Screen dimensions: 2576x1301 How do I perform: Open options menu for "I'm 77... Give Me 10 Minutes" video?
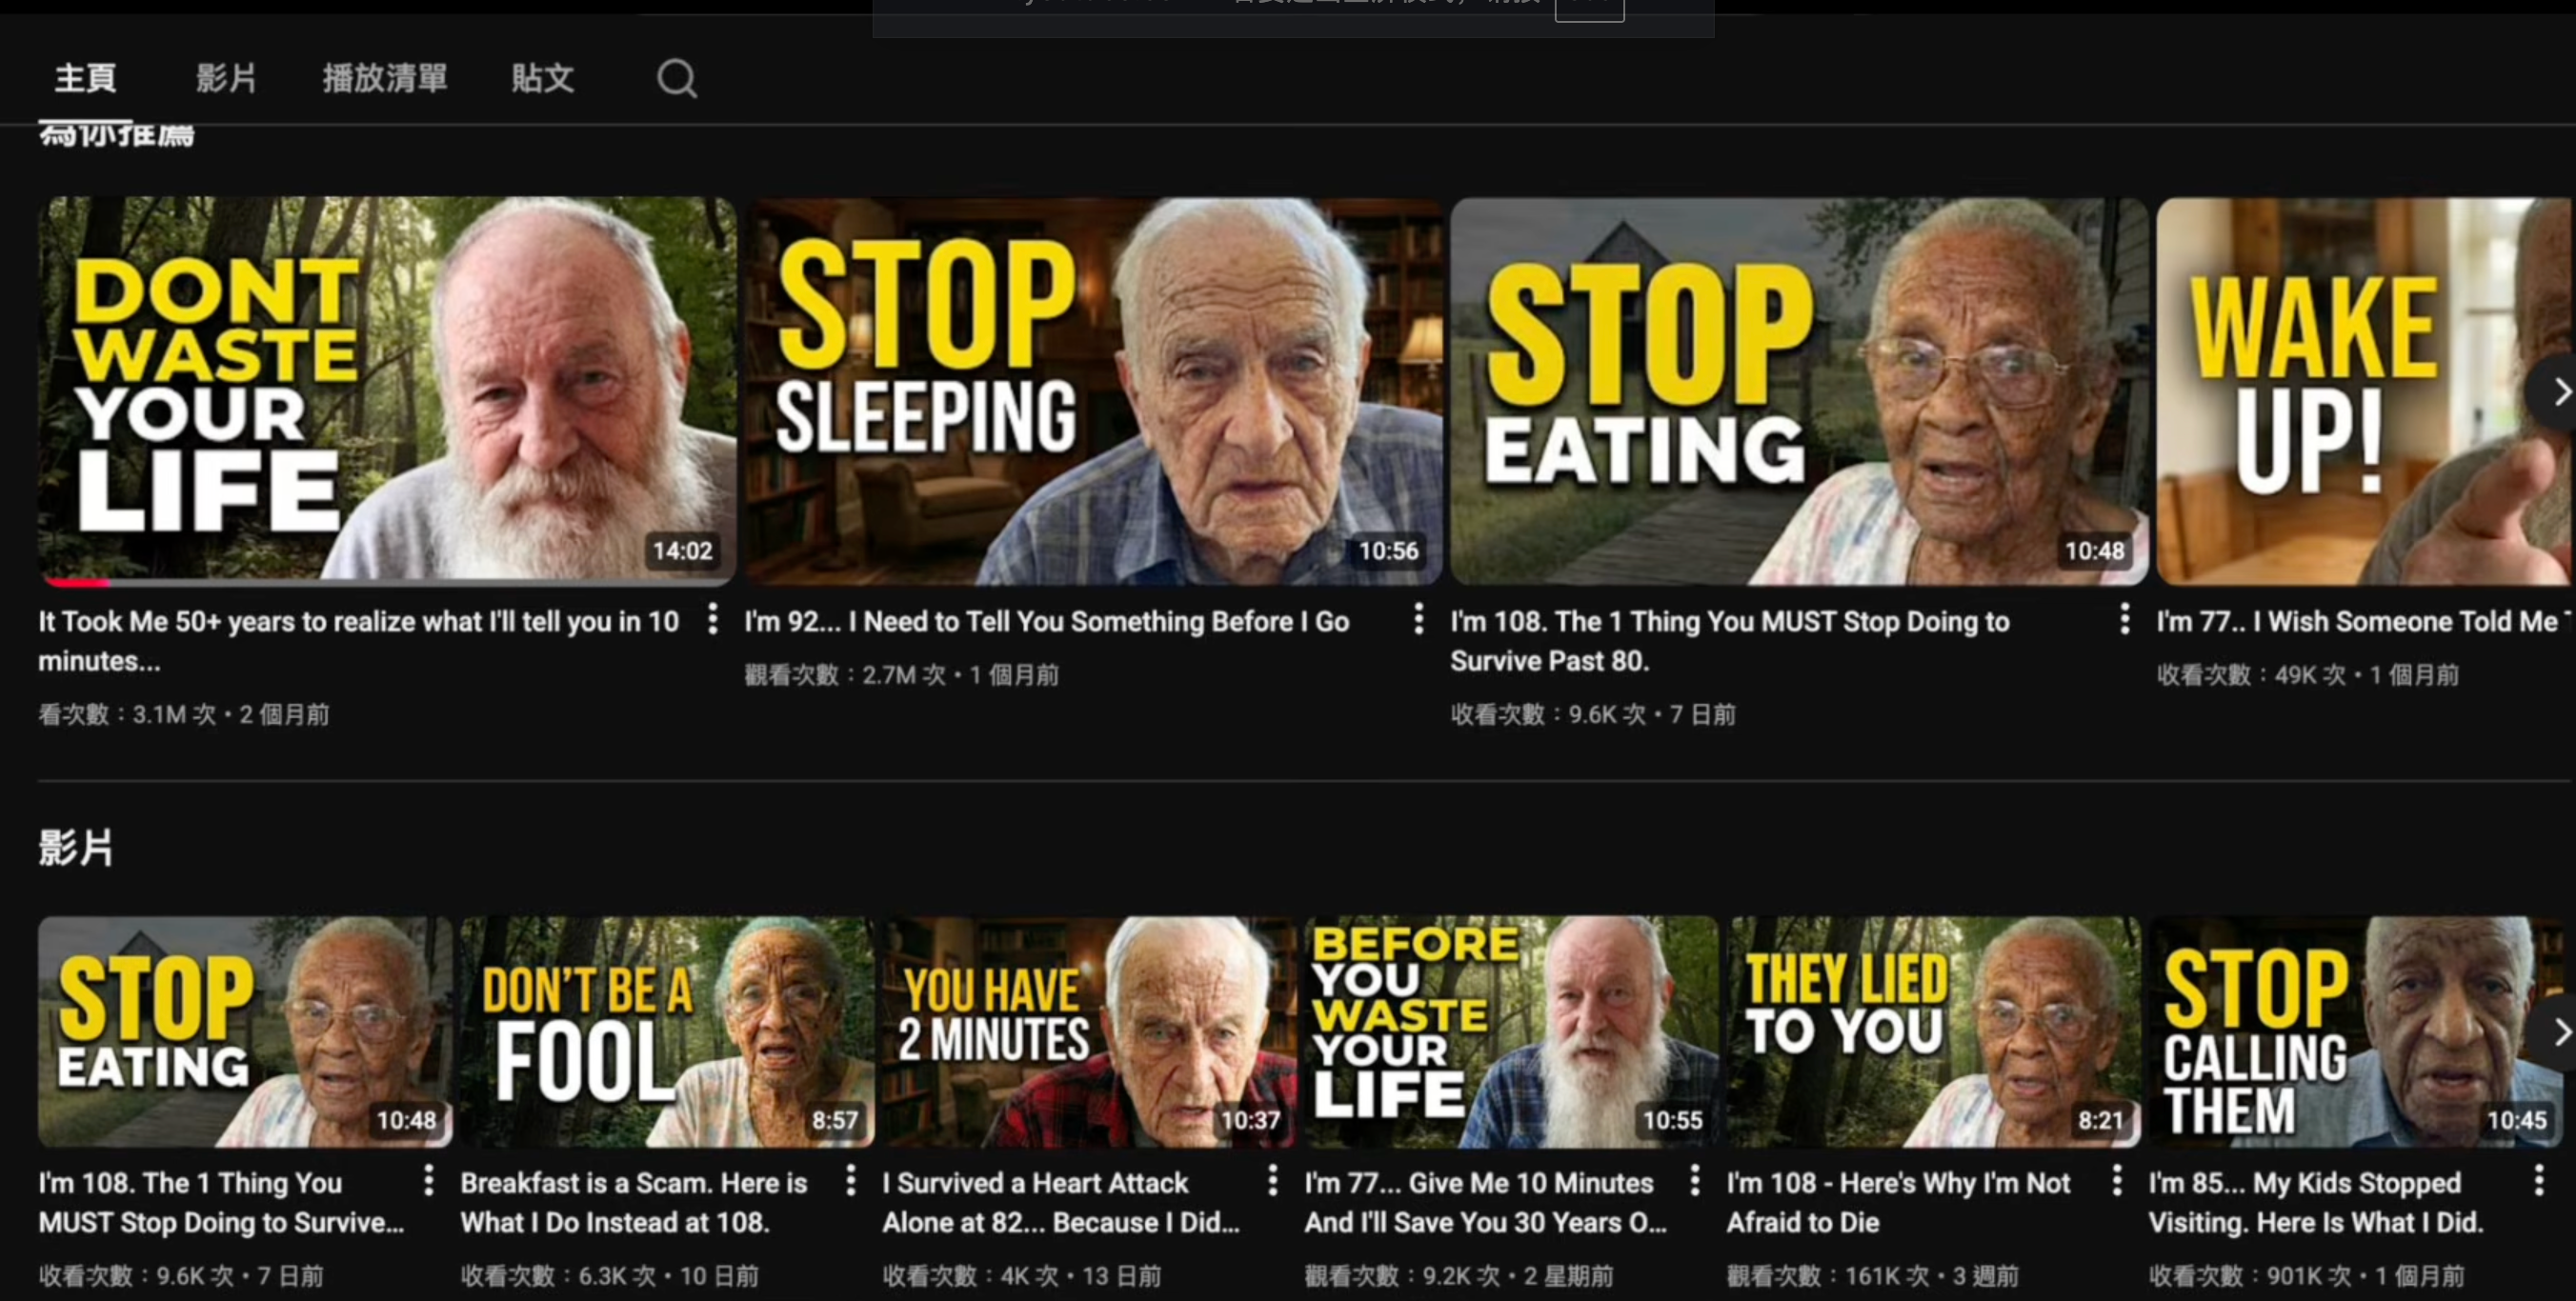[1694, 1181]
